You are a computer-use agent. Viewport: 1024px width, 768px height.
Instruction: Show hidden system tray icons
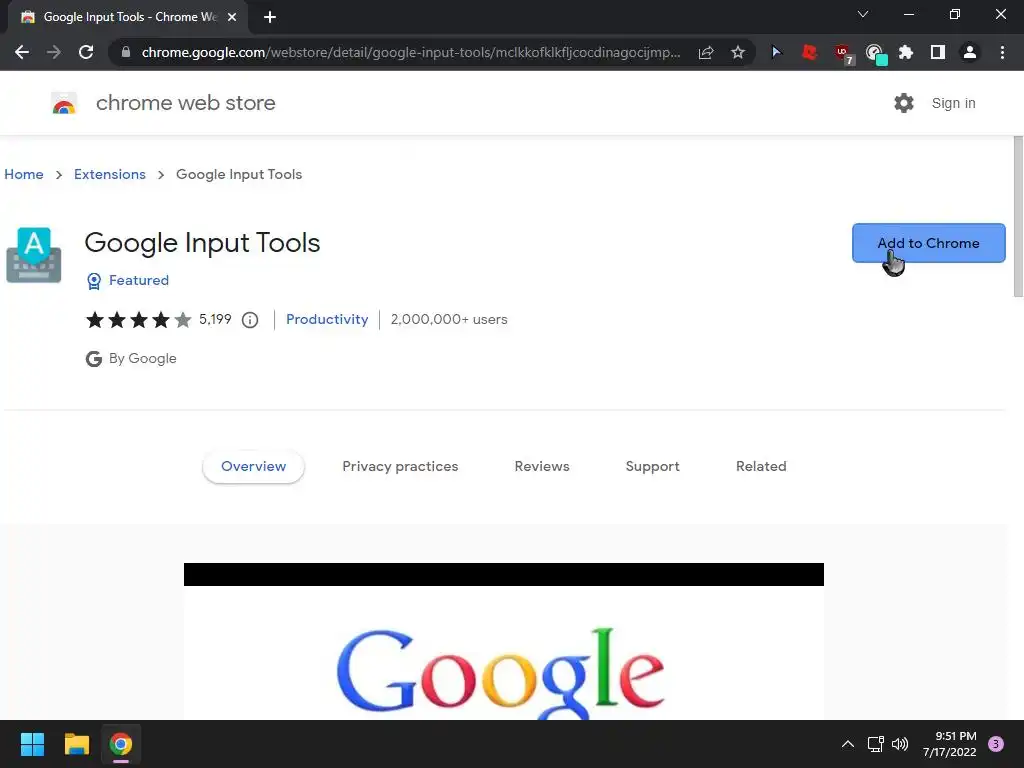click(x=848, y=744)
